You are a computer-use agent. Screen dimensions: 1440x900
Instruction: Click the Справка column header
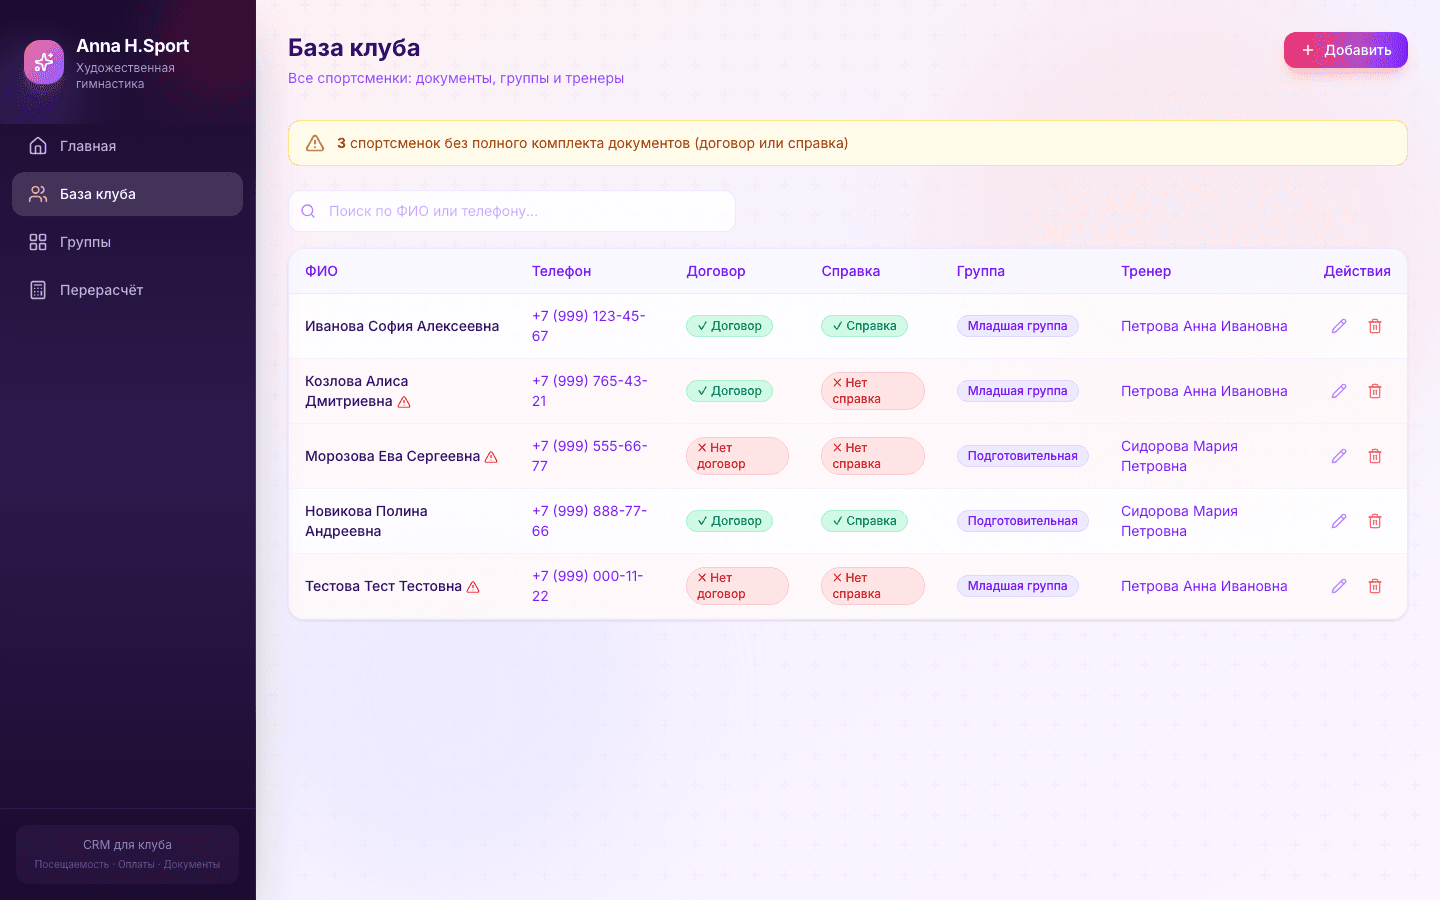pyautogui.click(x=851, y=271)
